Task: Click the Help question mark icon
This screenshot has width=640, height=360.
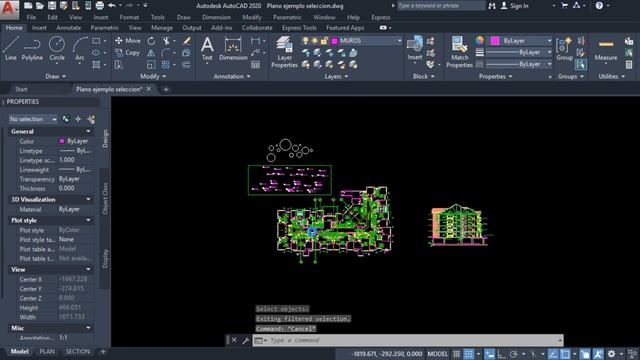Action: point(599,6)
